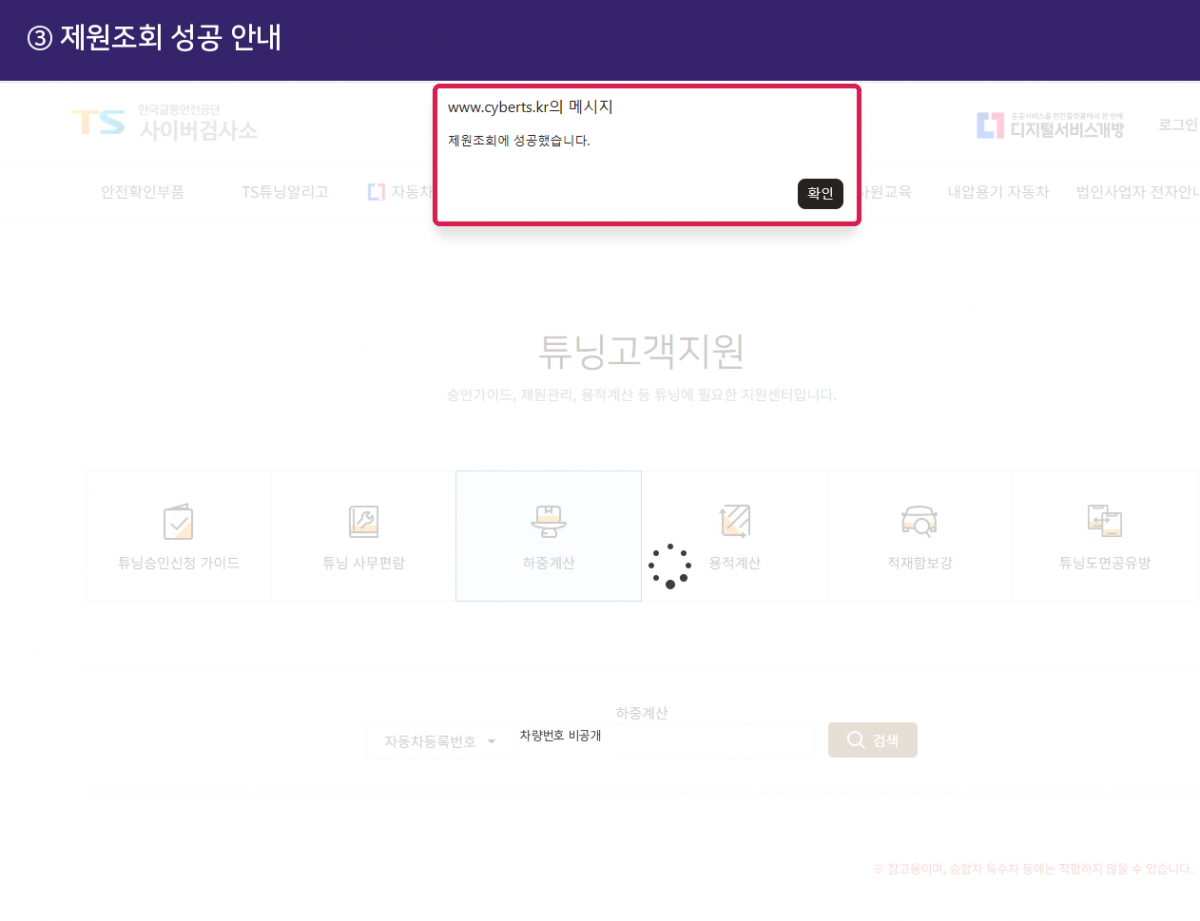The width and height of the screenshot is (1200, 921).
Task: Click the 튜닝도면공유방 label text
Action: pos(1105,563)
